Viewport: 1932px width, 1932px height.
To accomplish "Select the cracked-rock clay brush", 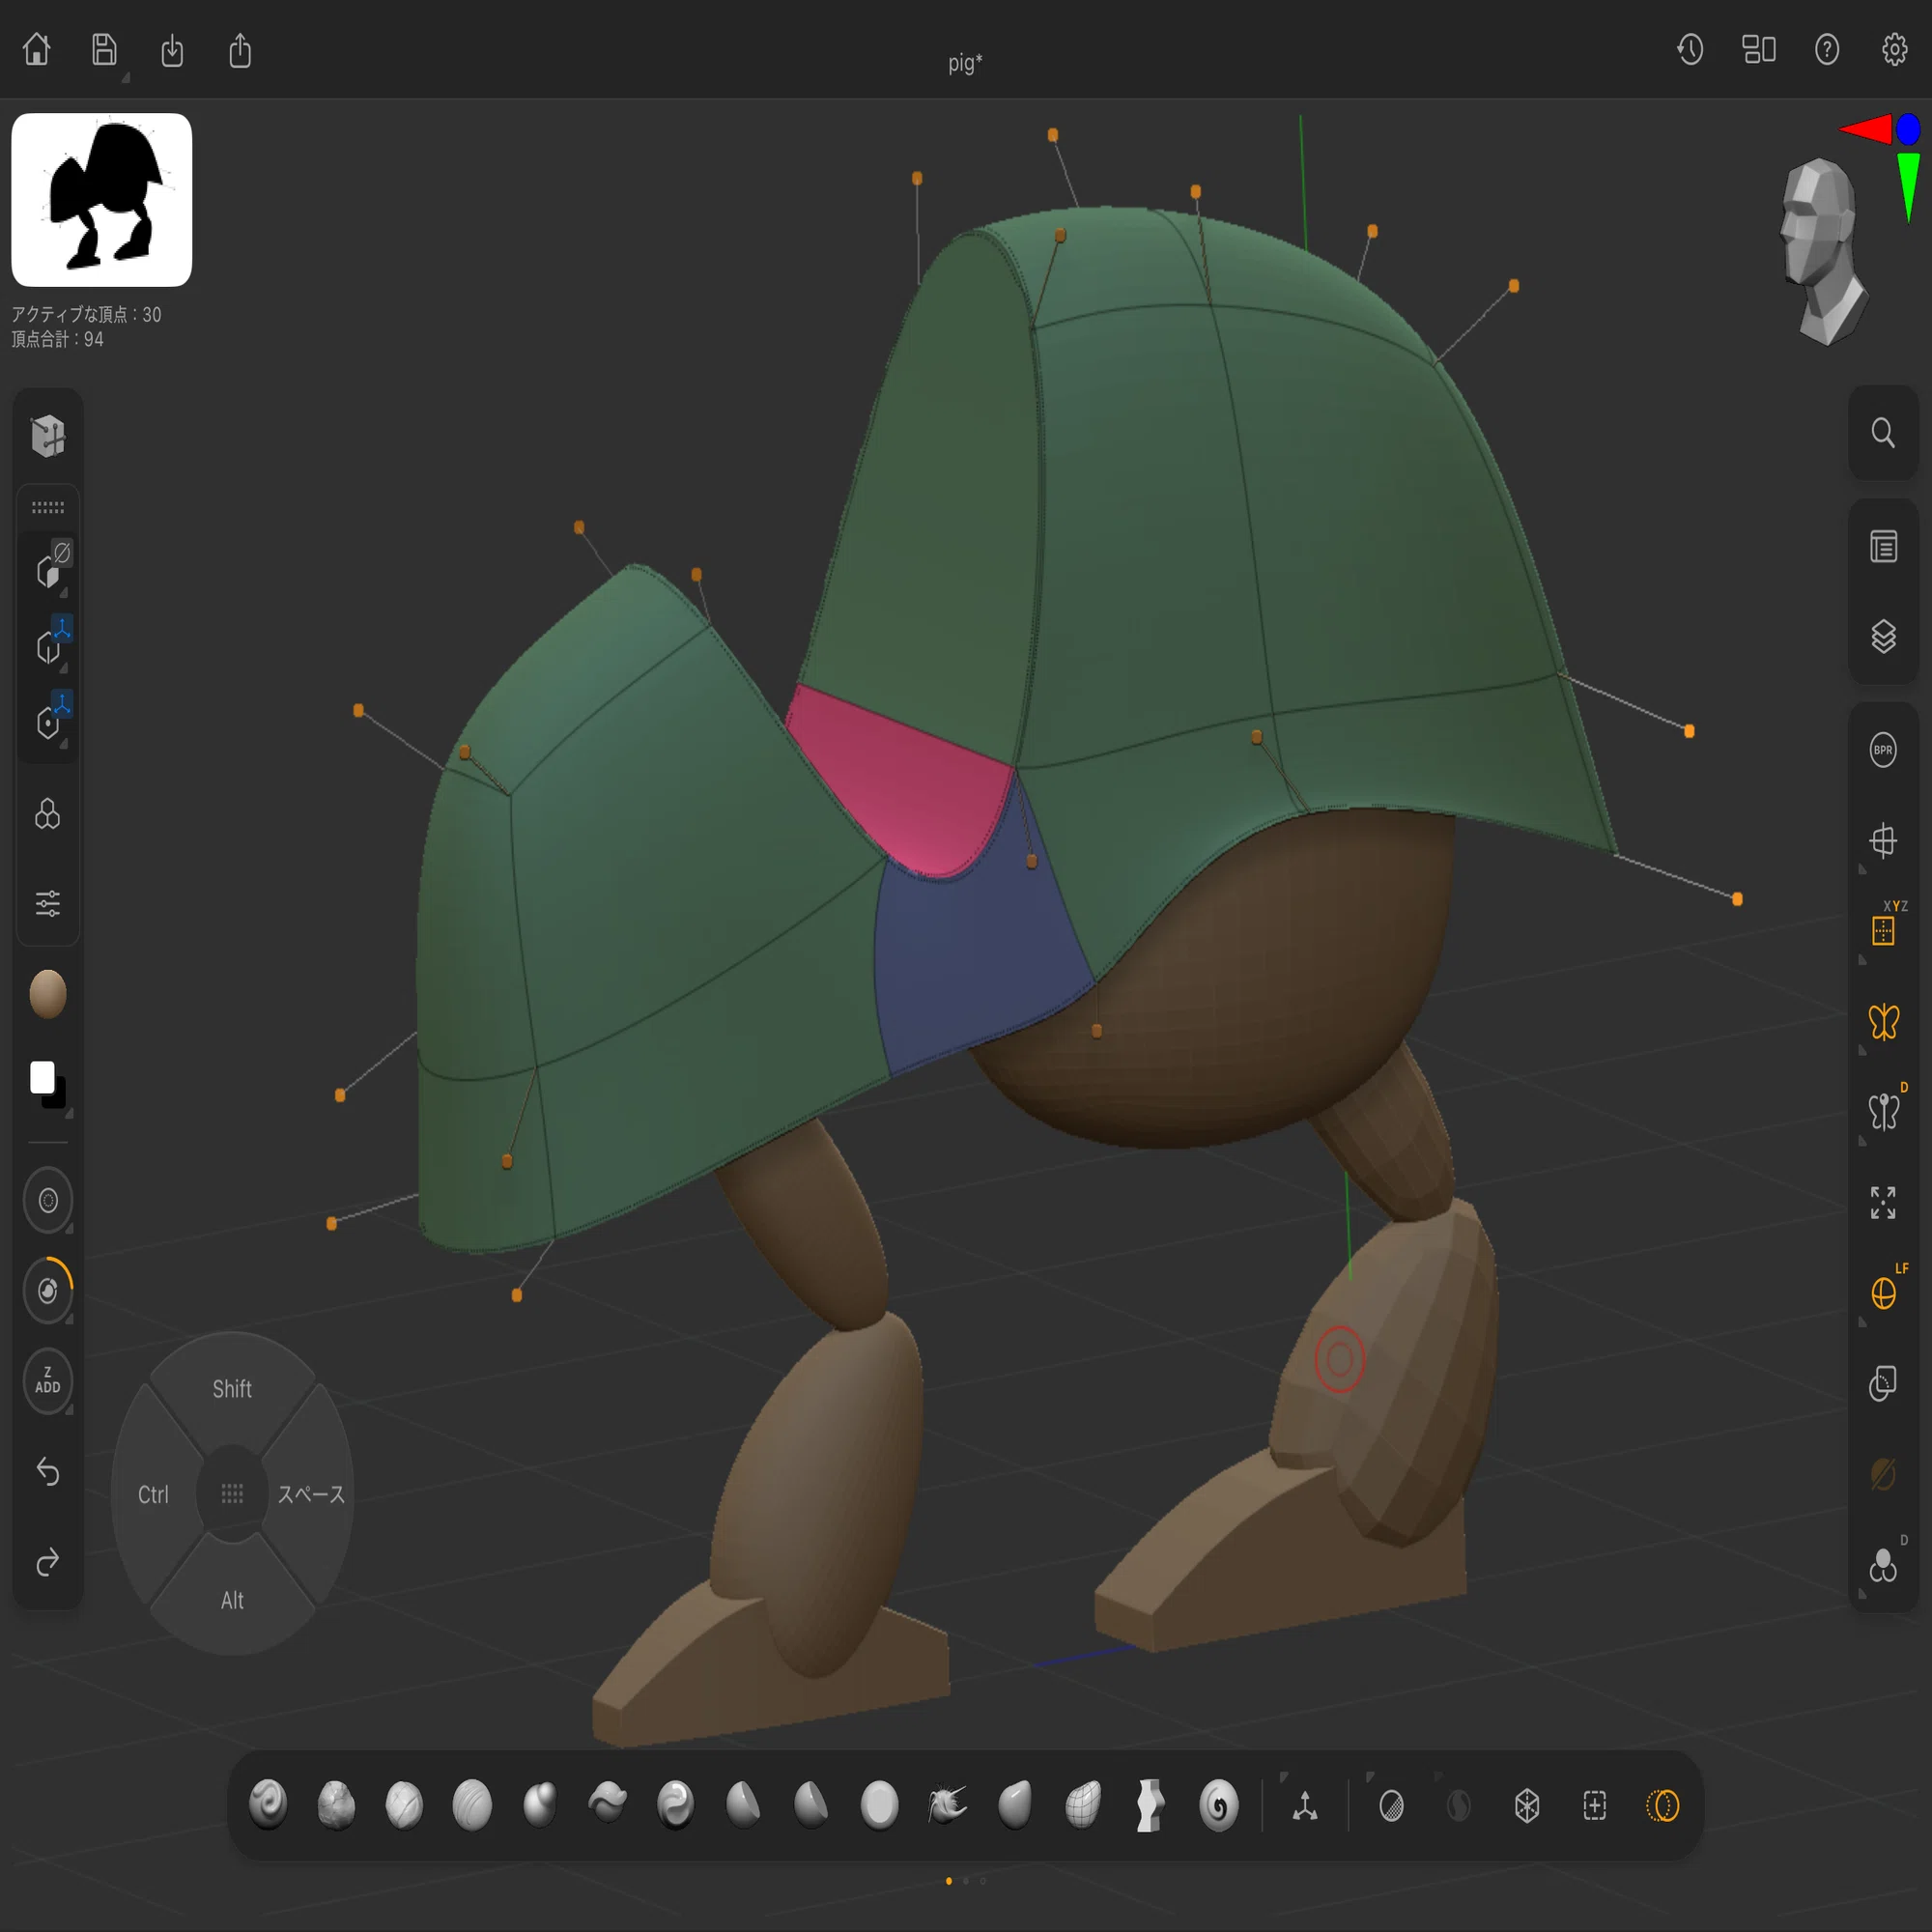I will [x=336, y=1805].
